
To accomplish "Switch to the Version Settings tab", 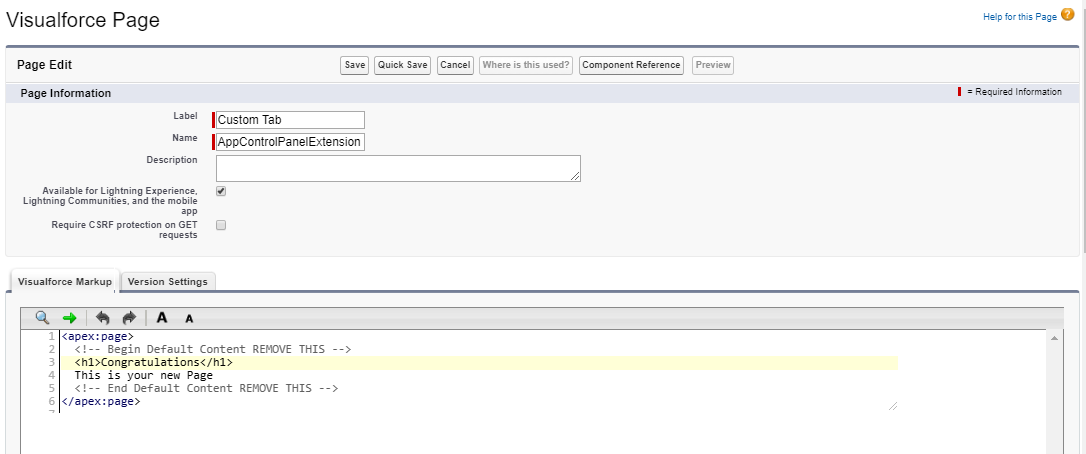I will pyautogui.click(x=168, y=282).
